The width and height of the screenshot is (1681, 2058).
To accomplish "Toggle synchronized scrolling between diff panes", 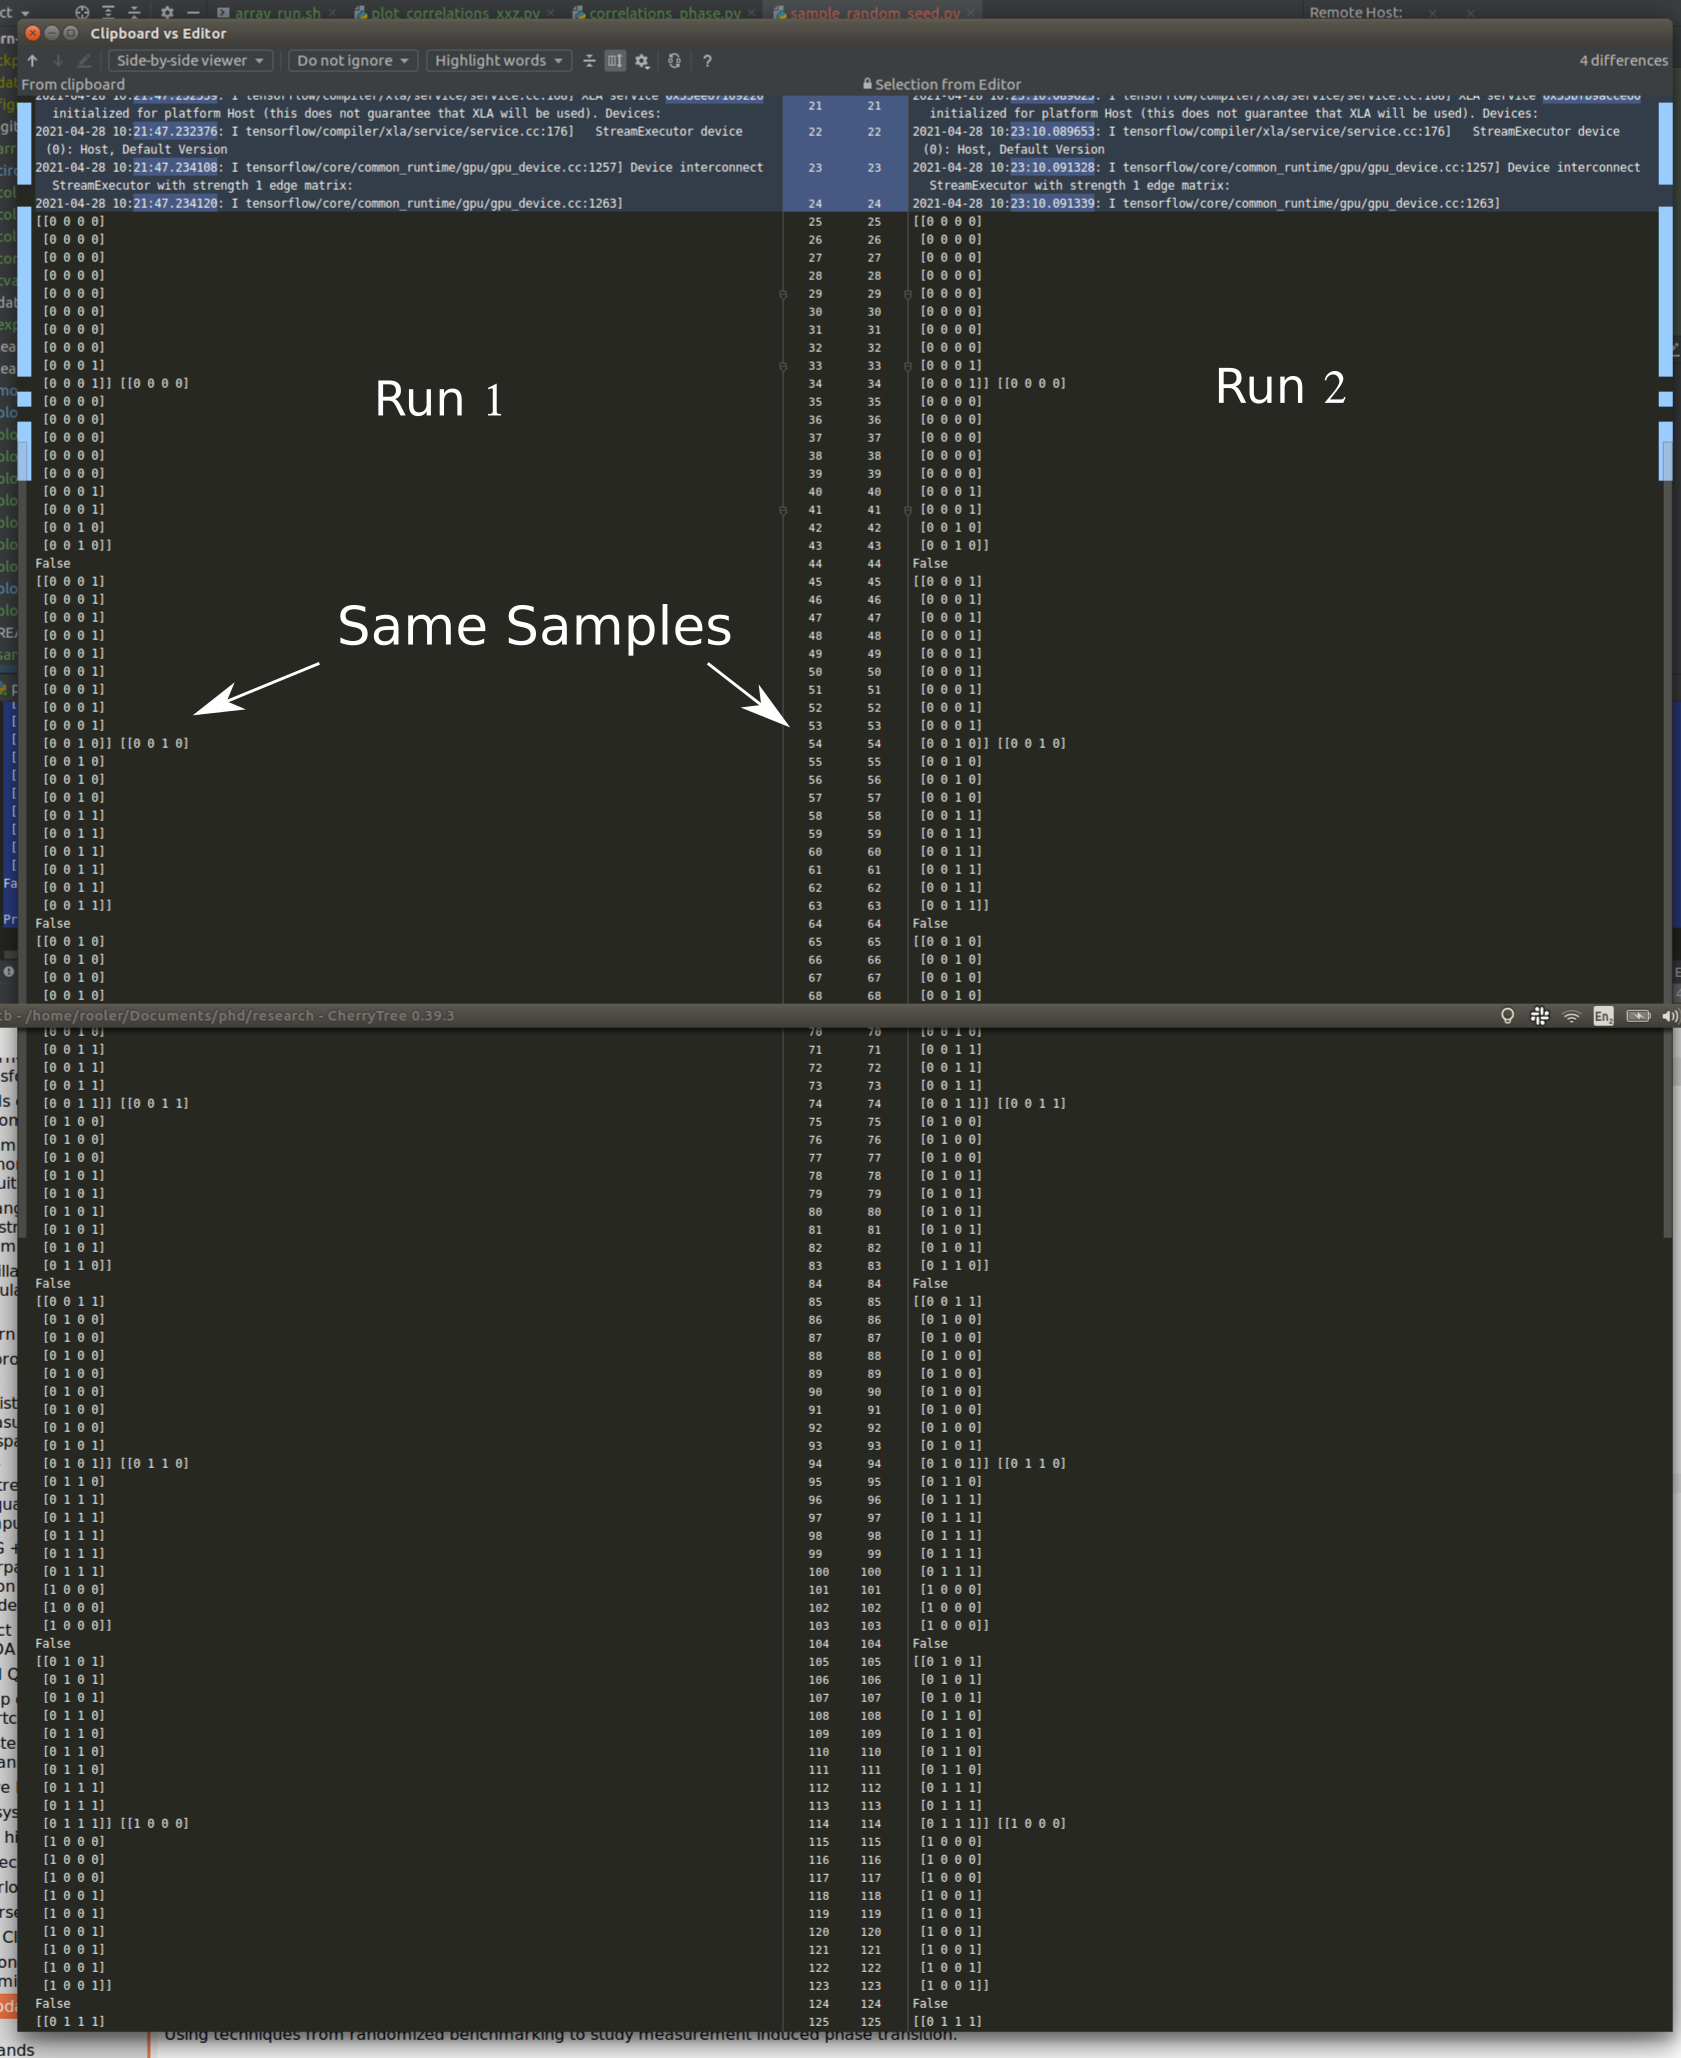I will pyautogui.click(x=613, y=60).
